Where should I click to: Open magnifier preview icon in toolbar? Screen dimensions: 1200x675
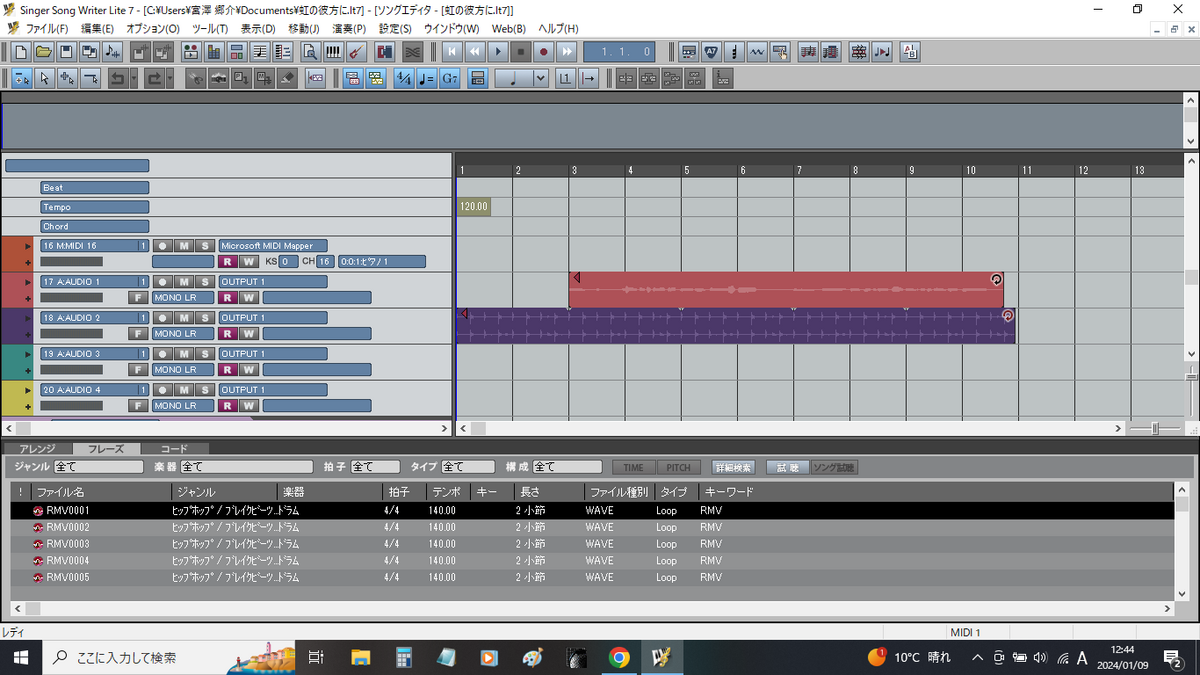tap(310, 51)
